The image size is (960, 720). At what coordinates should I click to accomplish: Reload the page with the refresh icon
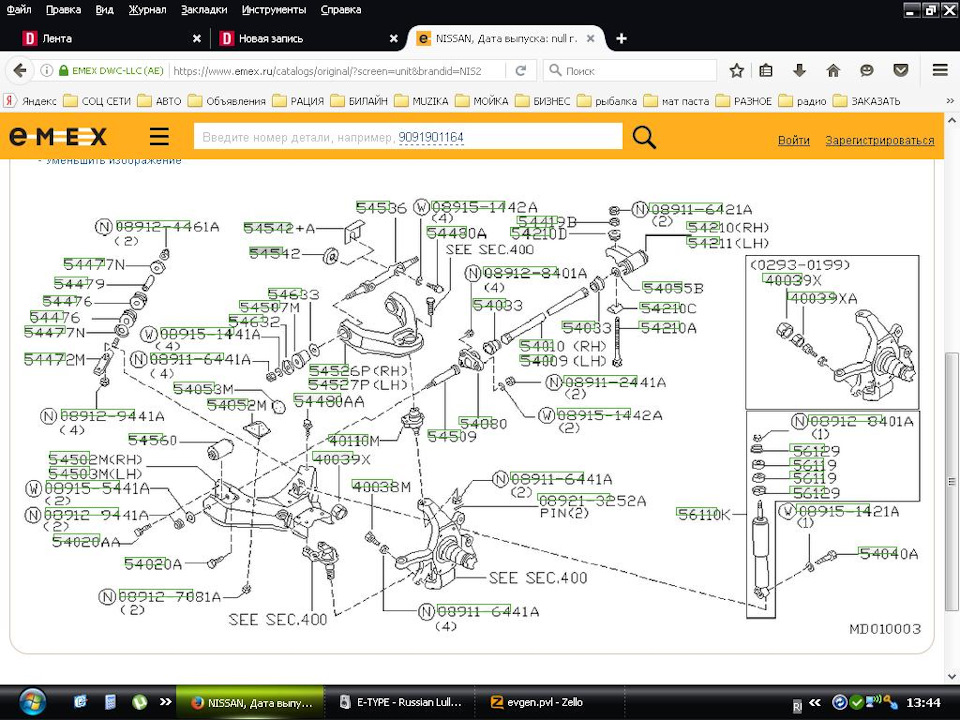coord(521,70)
